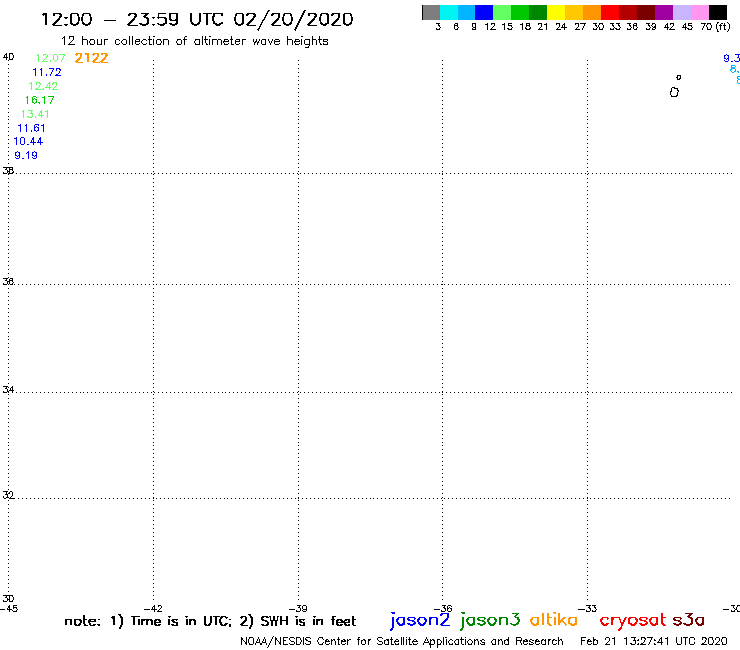Select the 13.41 wave height value
The image size is (740, 650).
click(35, 114)
